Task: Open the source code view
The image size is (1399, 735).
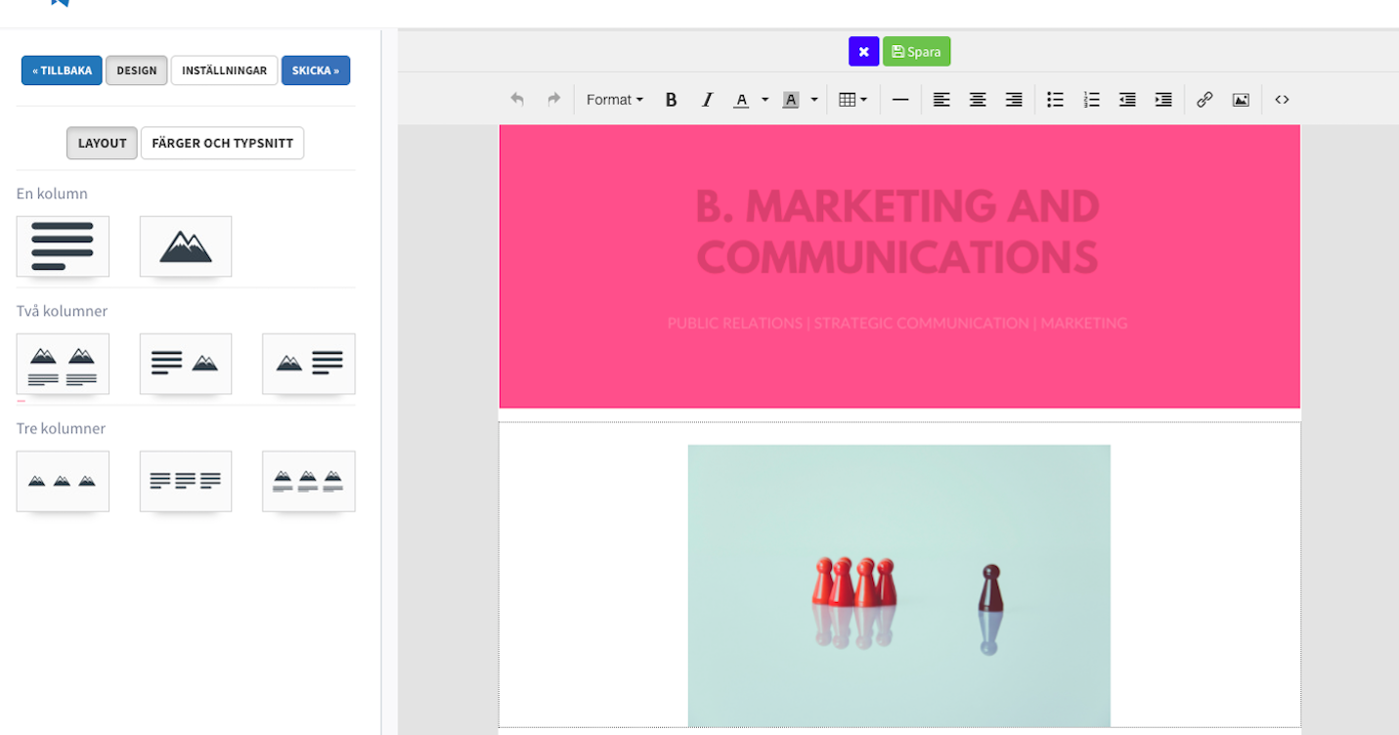Action: tap(1282, 100)
